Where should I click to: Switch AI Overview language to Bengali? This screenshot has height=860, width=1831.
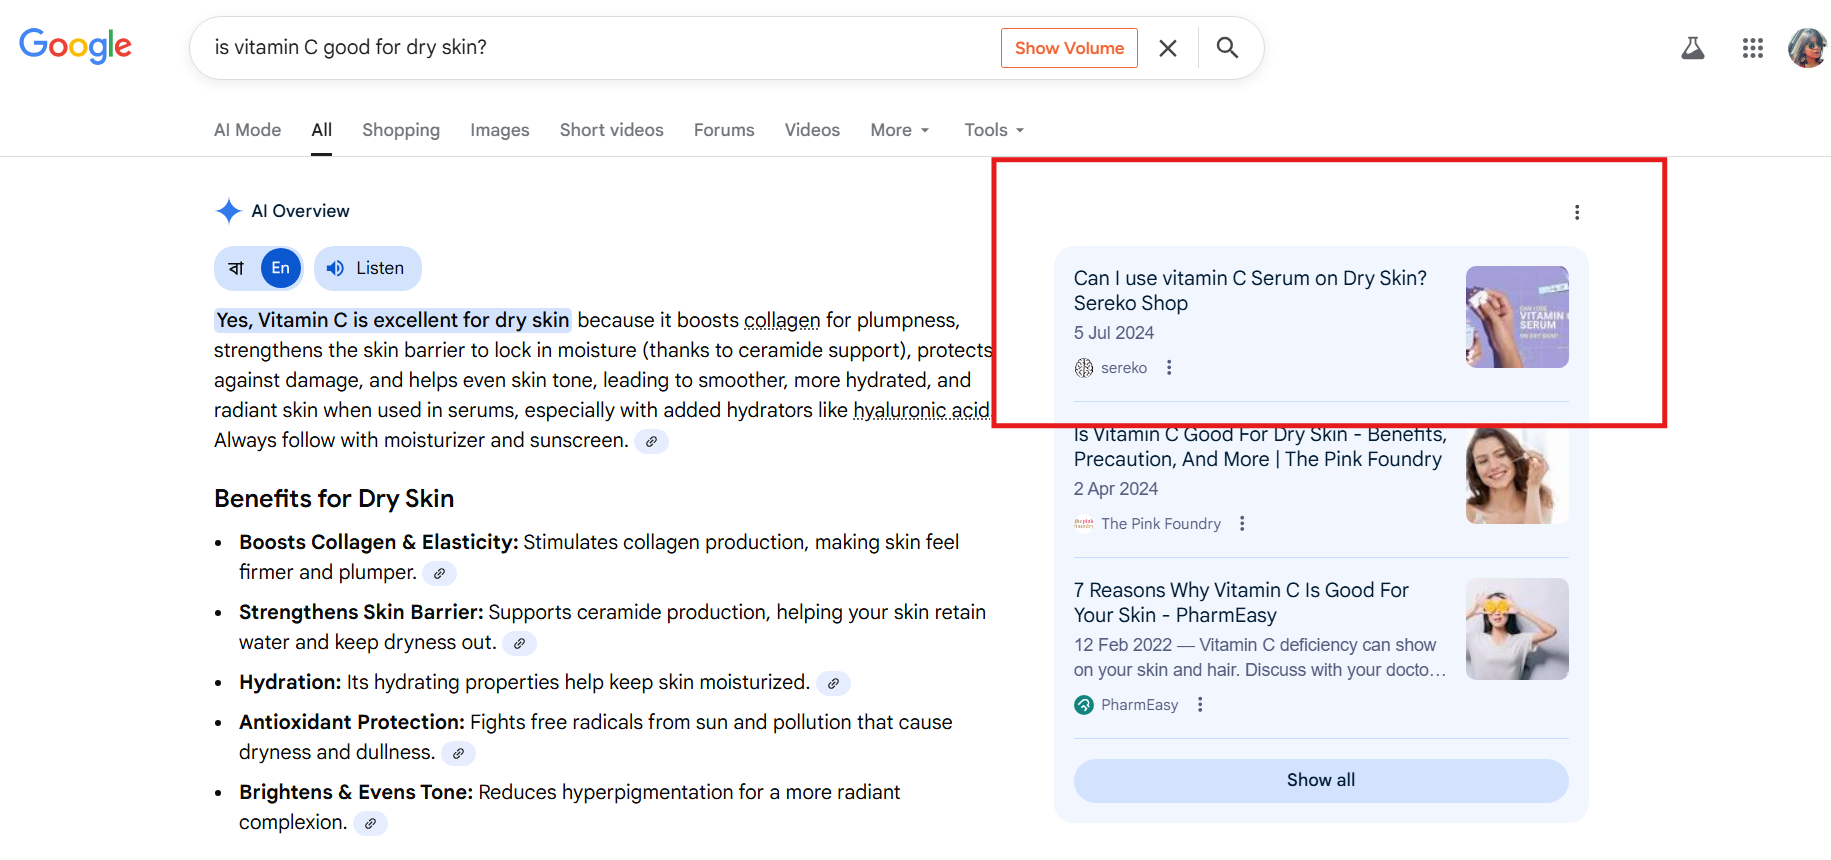point(237,268)
